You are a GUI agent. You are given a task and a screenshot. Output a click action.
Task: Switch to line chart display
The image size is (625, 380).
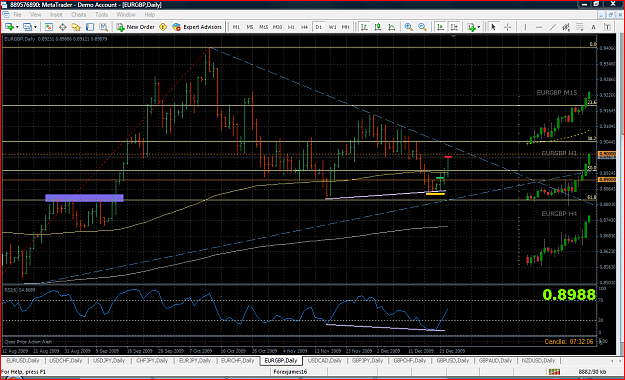pos(392,27)
